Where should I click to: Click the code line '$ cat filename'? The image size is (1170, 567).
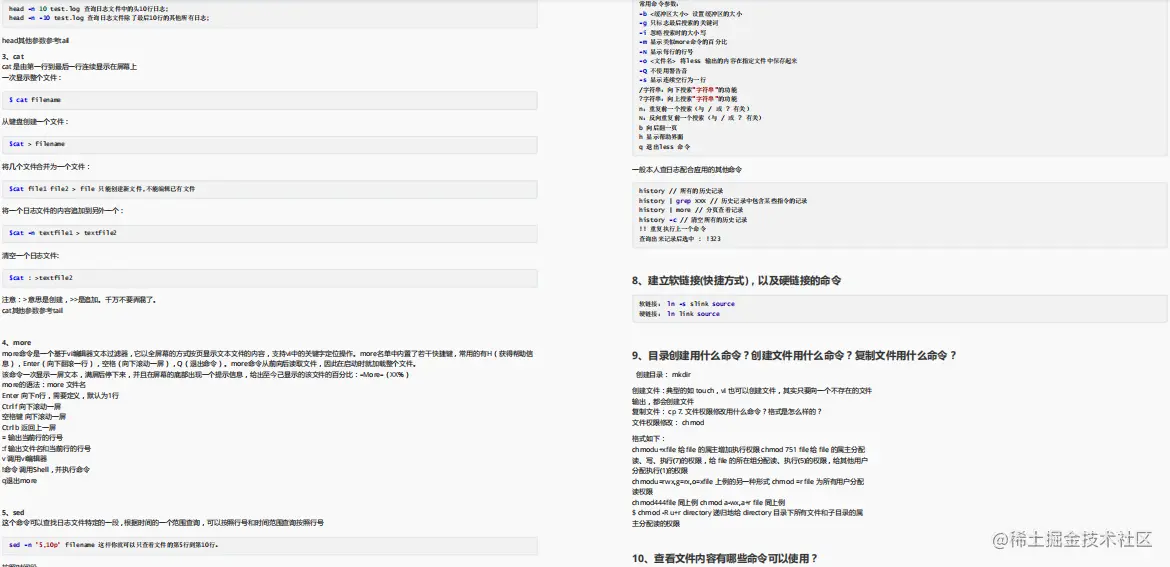[x=35, y=100]
